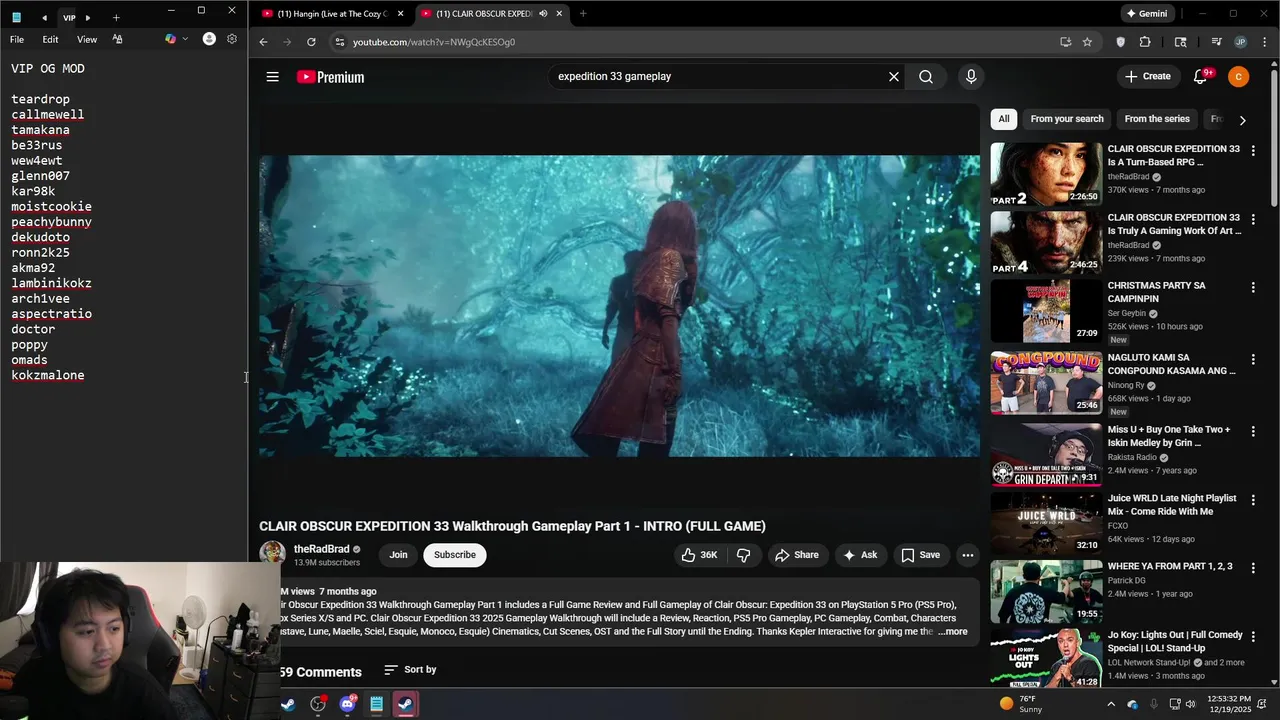Open theRadBrad channel avatar
1280x720 pixels.
[x=272, y=554]
